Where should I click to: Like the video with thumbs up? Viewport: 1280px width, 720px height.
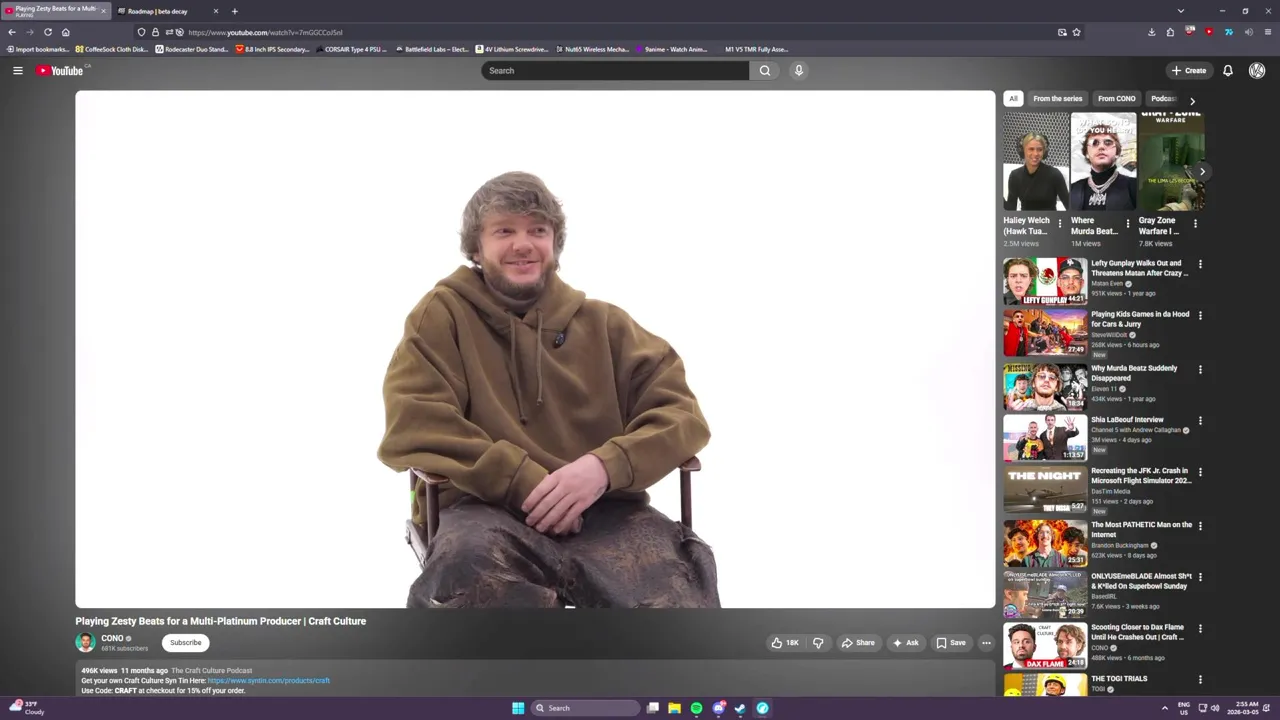[784, 643]
